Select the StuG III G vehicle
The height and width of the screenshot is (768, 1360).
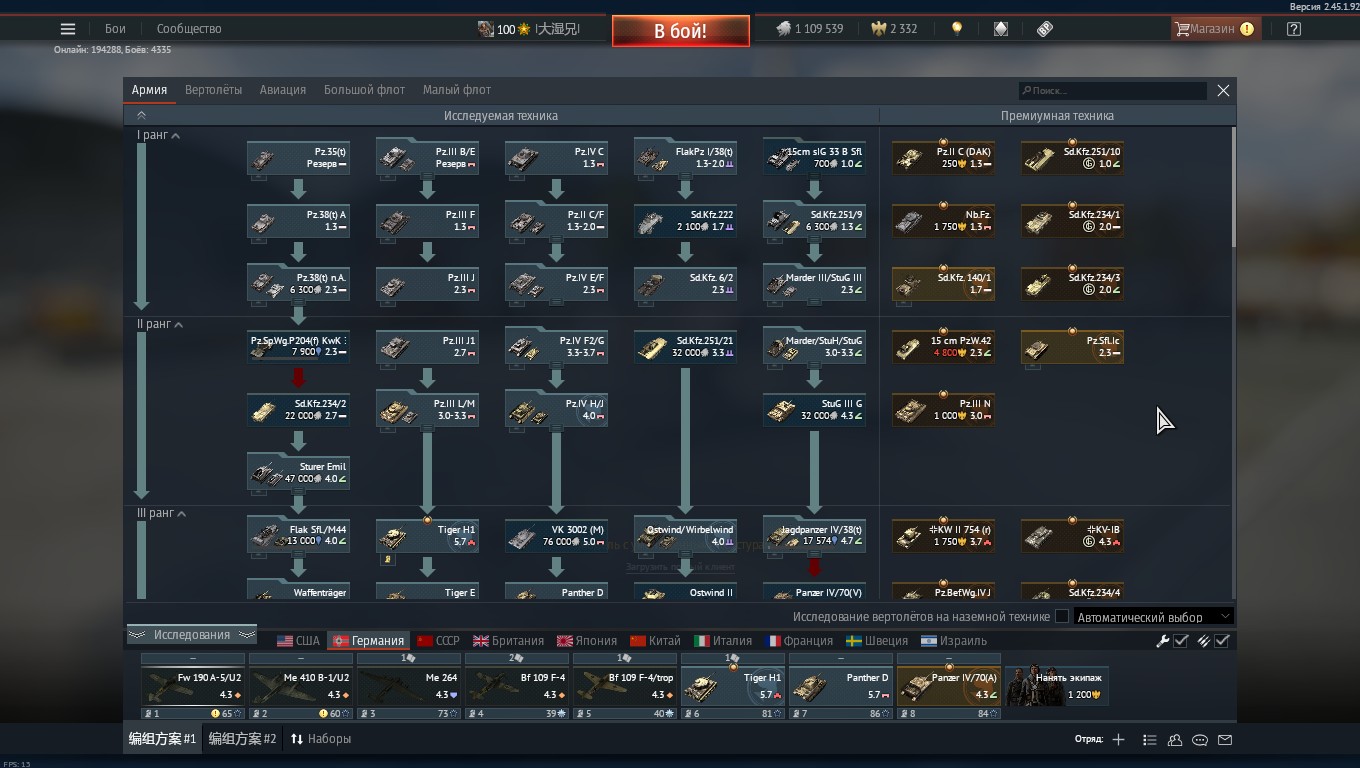814,410
